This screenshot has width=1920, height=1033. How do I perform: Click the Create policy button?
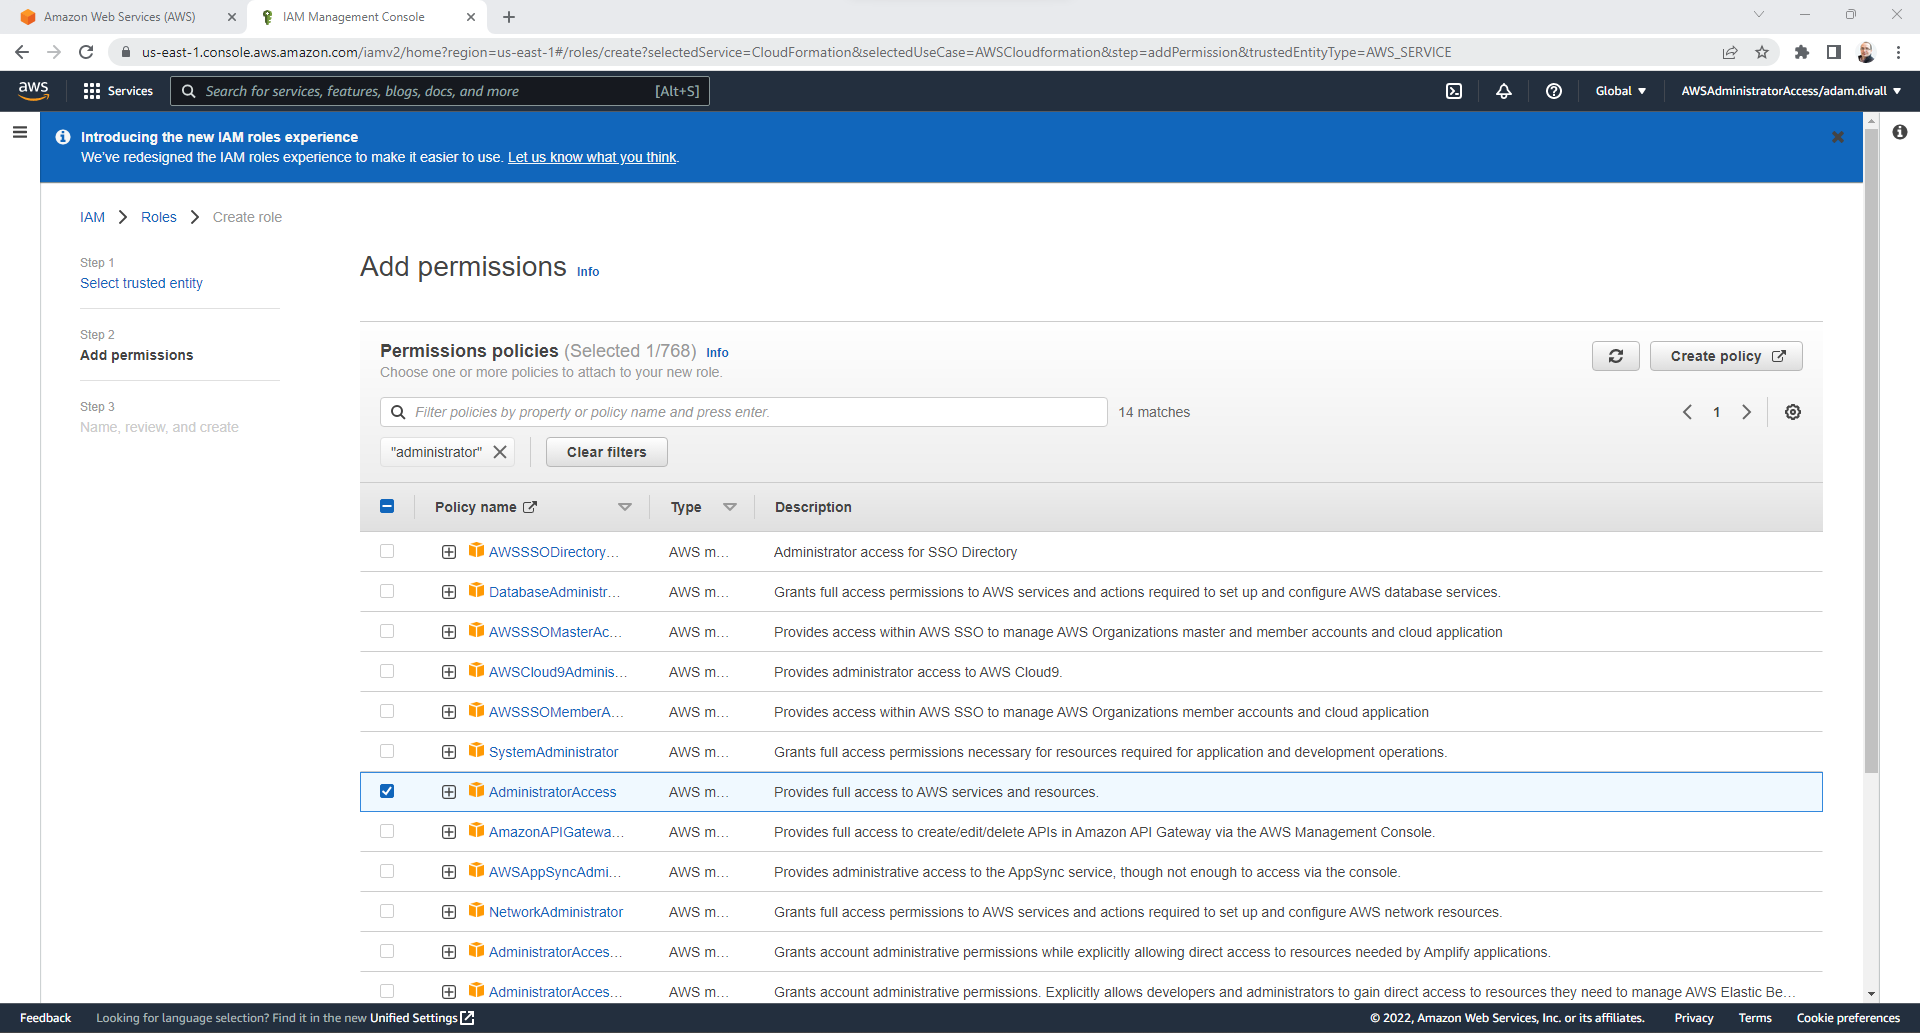point(1726,356)
